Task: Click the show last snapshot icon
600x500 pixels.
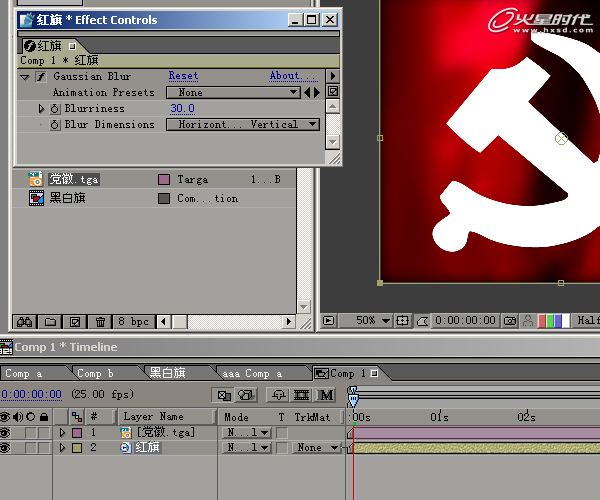Action: tap(528, 321)
